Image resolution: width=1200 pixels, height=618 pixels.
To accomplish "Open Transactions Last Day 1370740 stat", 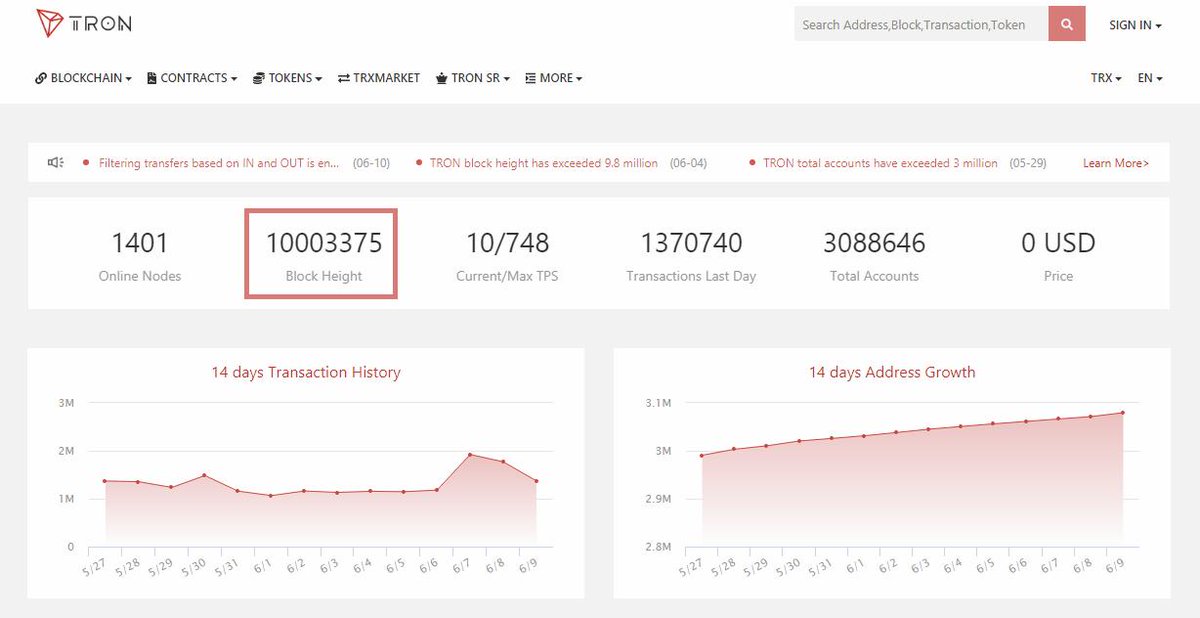I will [691, 254].
